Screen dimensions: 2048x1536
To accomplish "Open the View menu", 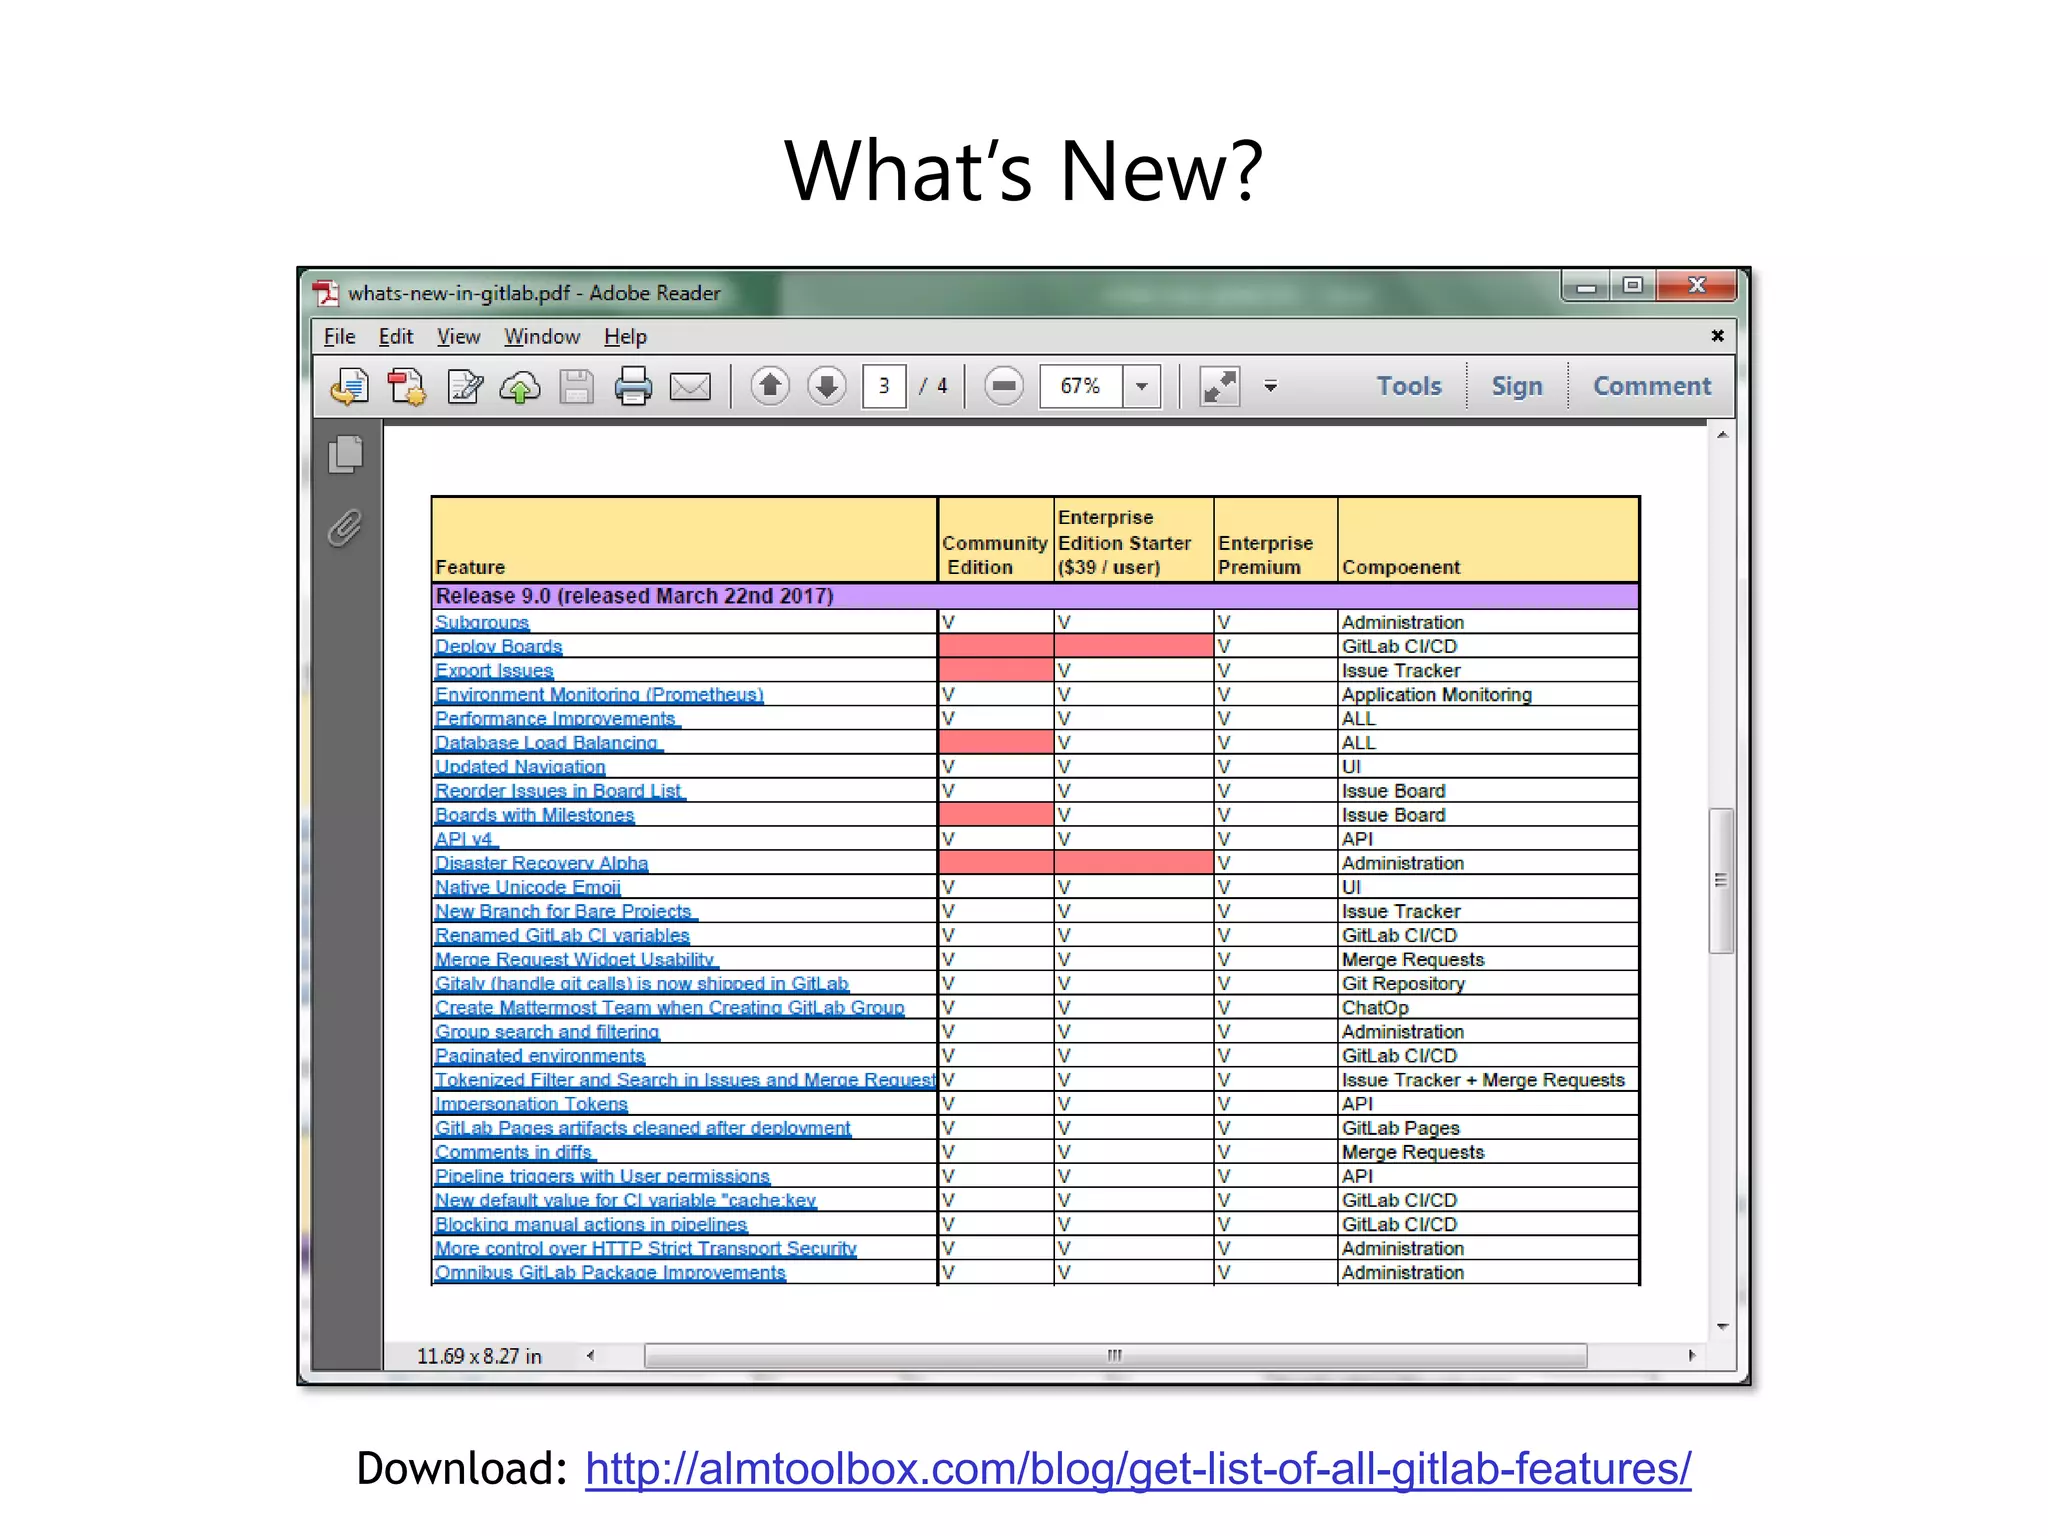I will tap(458, 337).
